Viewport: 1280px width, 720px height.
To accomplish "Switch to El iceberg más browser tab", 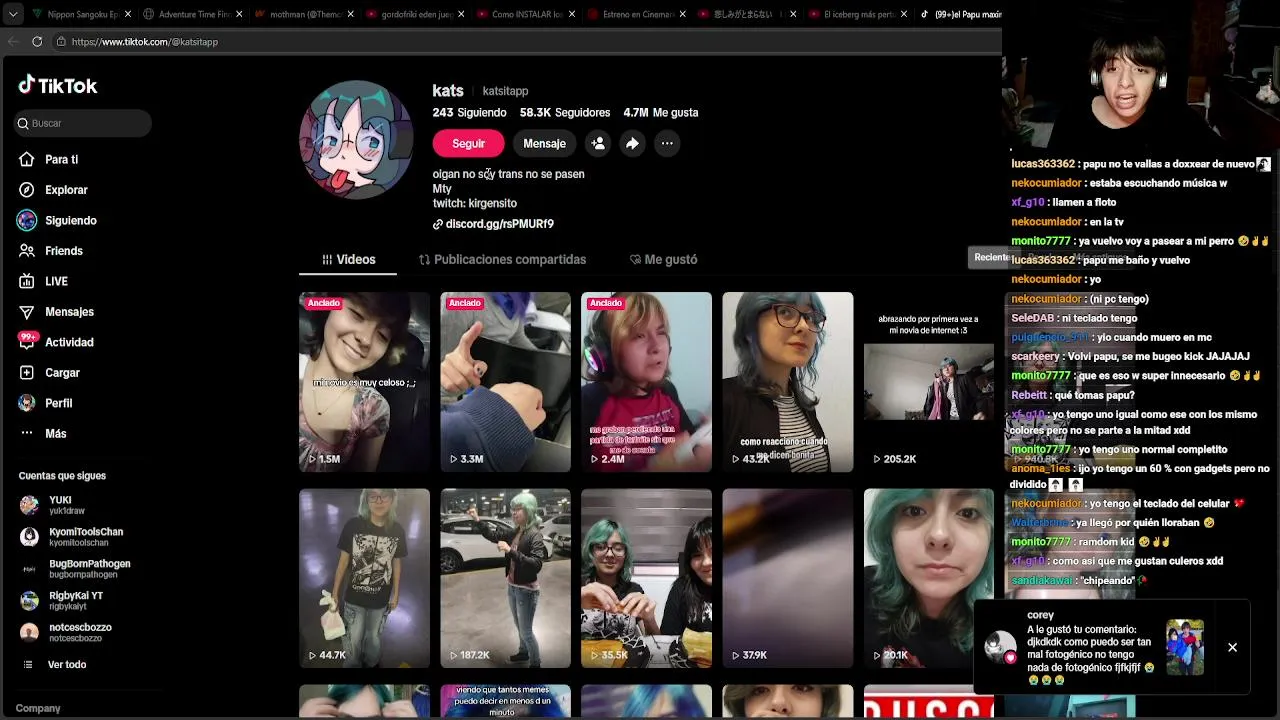I will (x=855, y=15).
